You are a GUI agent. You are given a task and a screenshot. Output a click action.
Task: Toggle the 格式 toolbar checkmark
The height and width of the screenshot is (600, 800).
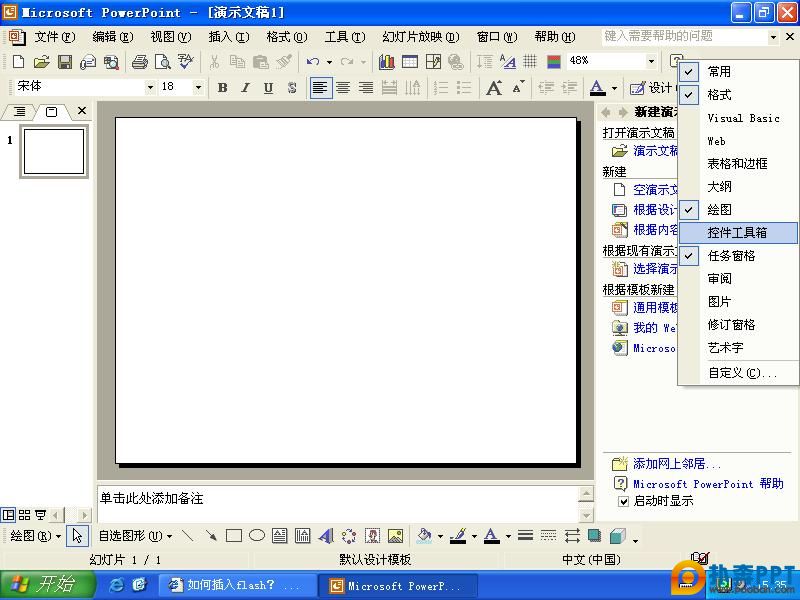click(x=688, y=95)
